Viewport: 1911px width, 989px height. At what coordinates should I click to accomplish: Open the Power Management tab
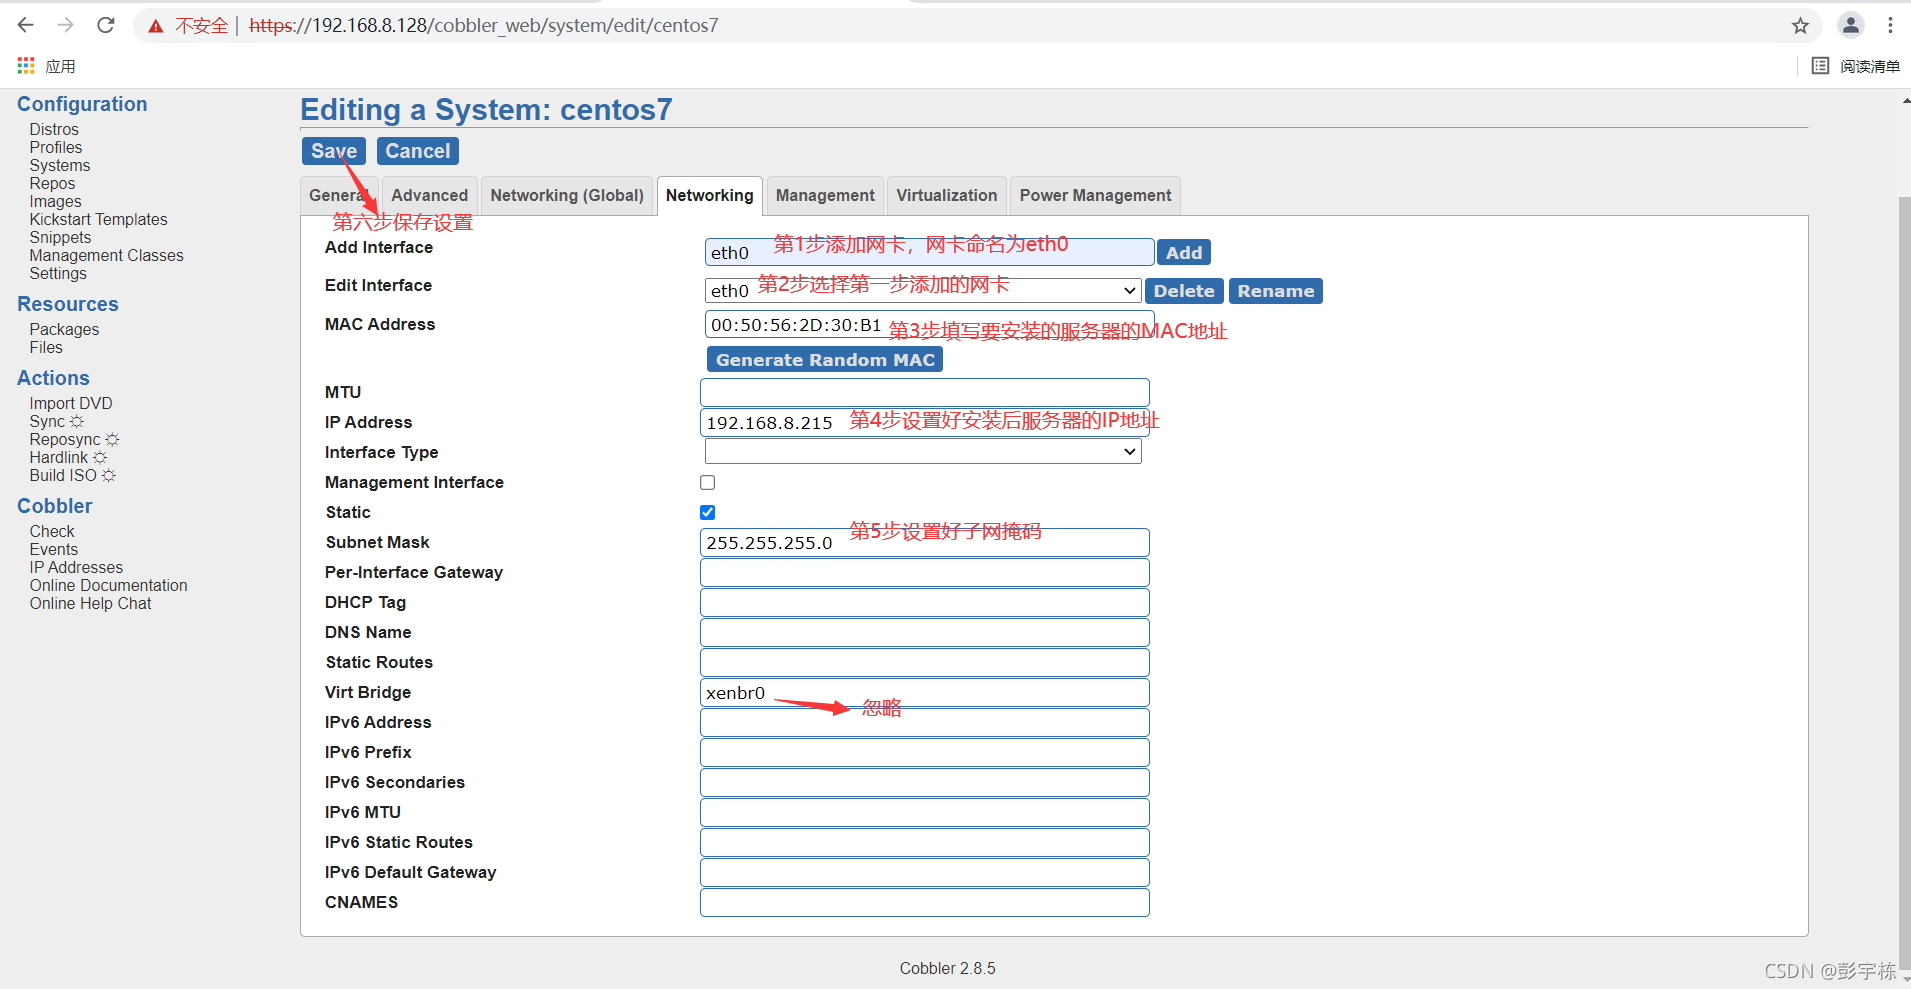click(x=1096, y=196)
